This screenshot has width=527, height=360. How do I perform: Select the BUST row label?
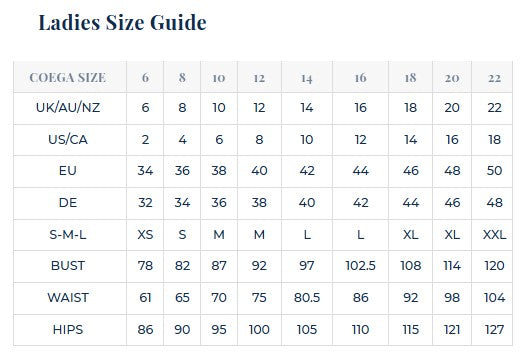68,266
